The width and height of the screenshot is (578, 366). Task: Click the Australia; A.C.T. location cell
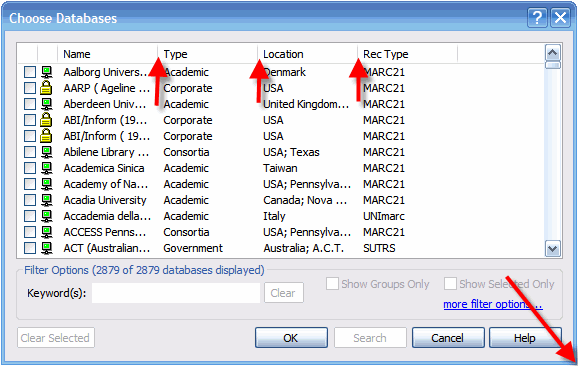[x=303, y=248]
